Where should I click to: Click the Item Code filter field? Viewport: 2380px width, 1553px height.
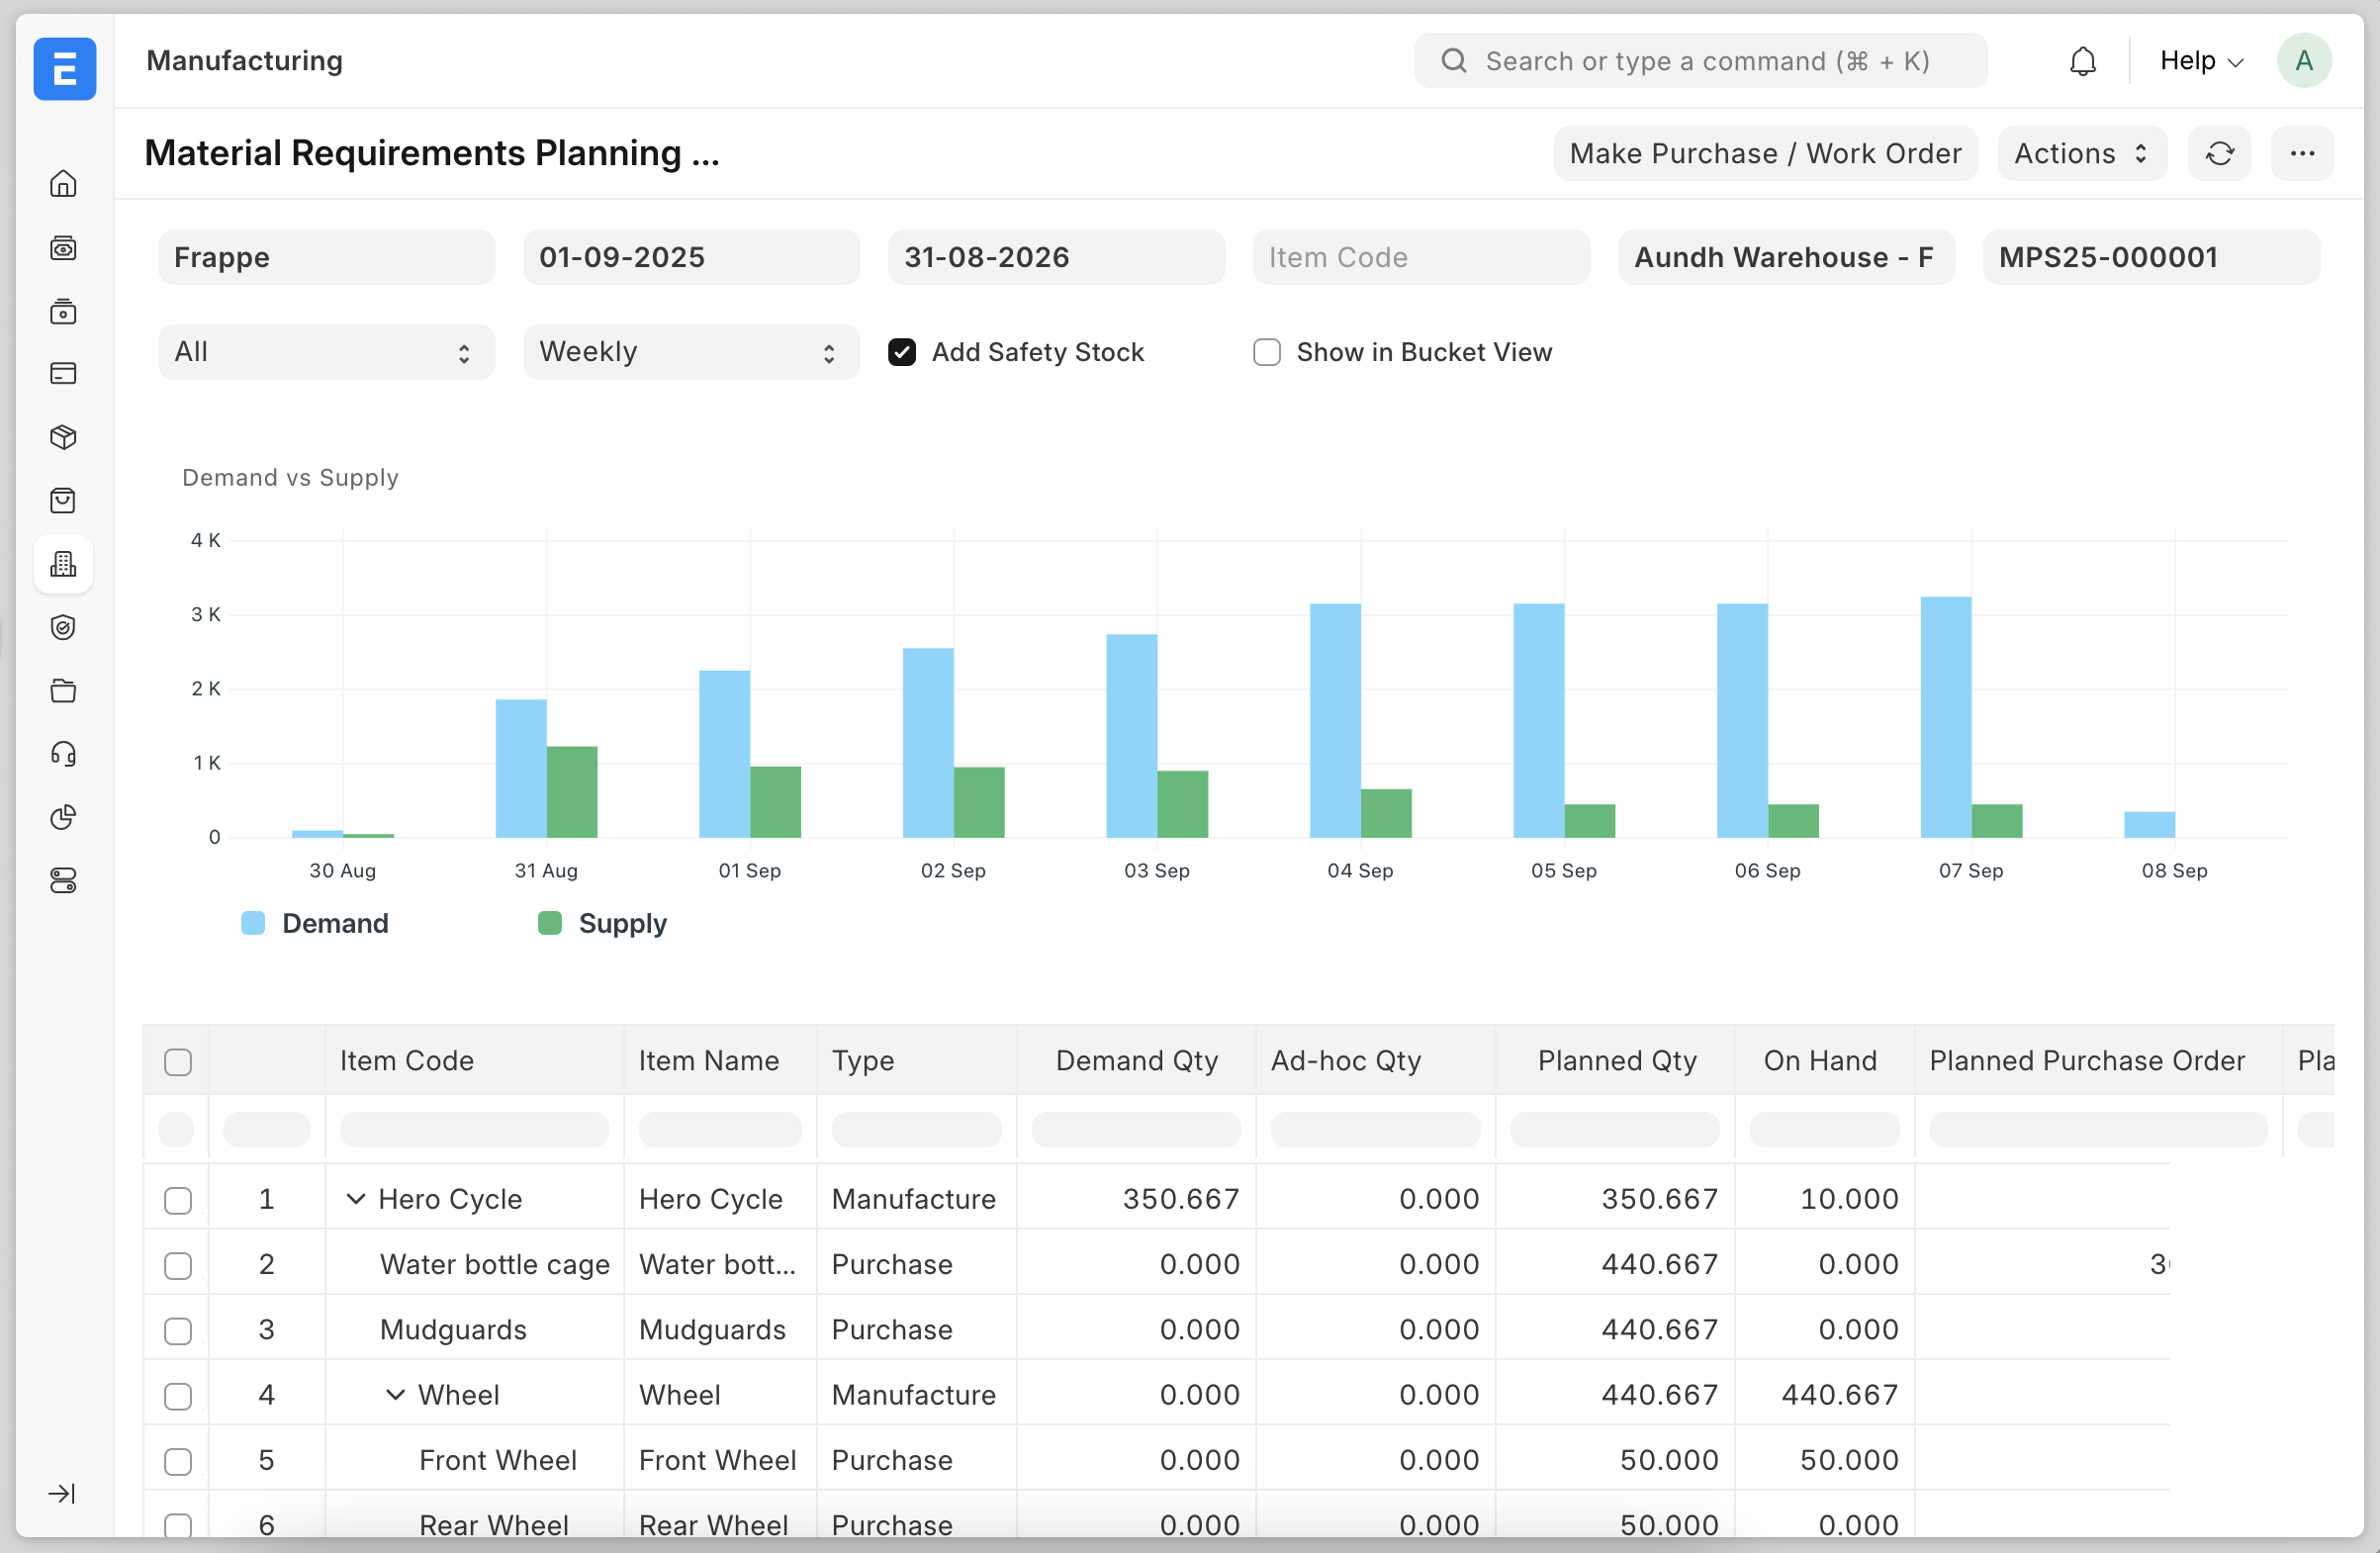pos(1420,257)
